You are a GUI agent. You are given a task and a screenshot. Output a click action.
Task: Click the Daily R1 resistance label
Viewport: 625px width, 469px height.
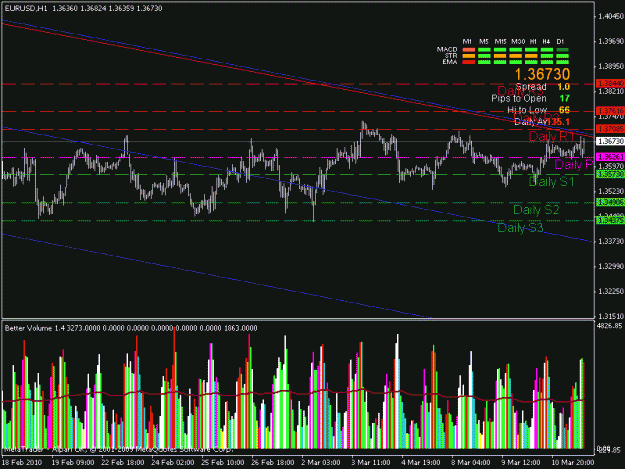point(551,137)
